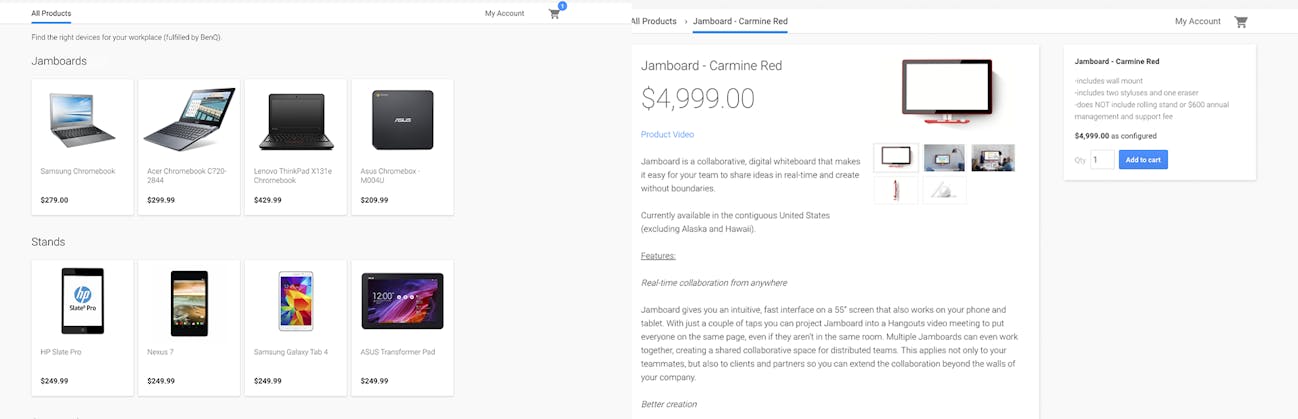The width and height of the screenshot is (1298, 419).
Task: Click the breadcrumb arrow after All Products
Action: pyautogui.click(x=686, y=21)
